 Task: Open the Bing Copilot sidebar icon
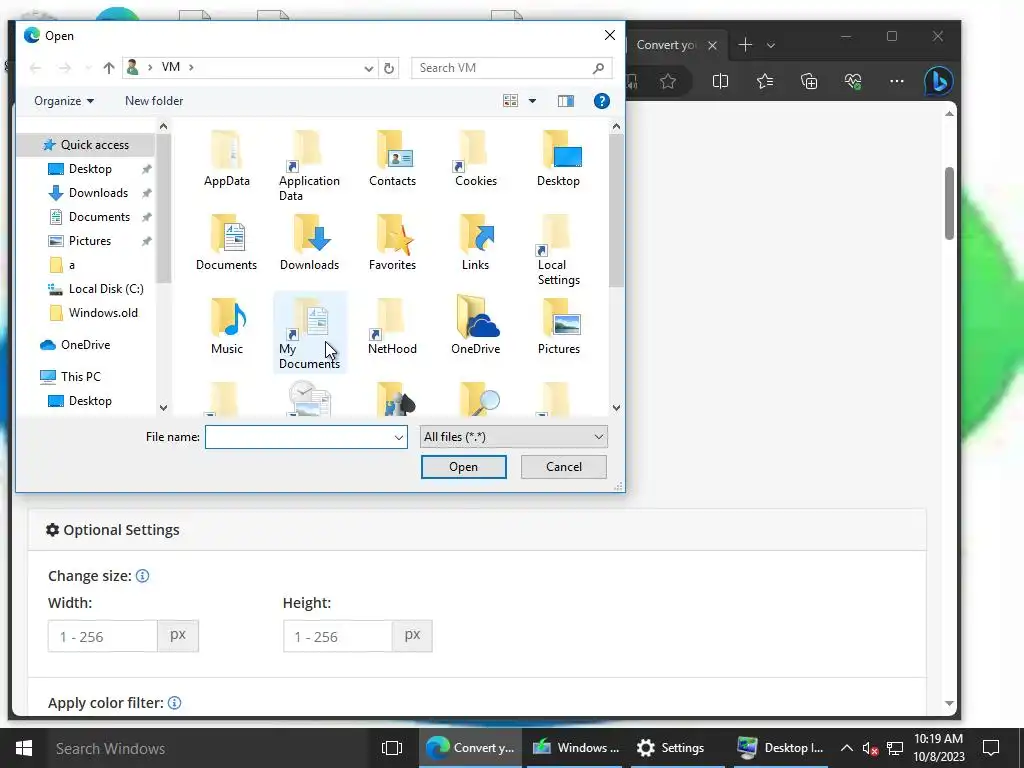tap(939, 82)
